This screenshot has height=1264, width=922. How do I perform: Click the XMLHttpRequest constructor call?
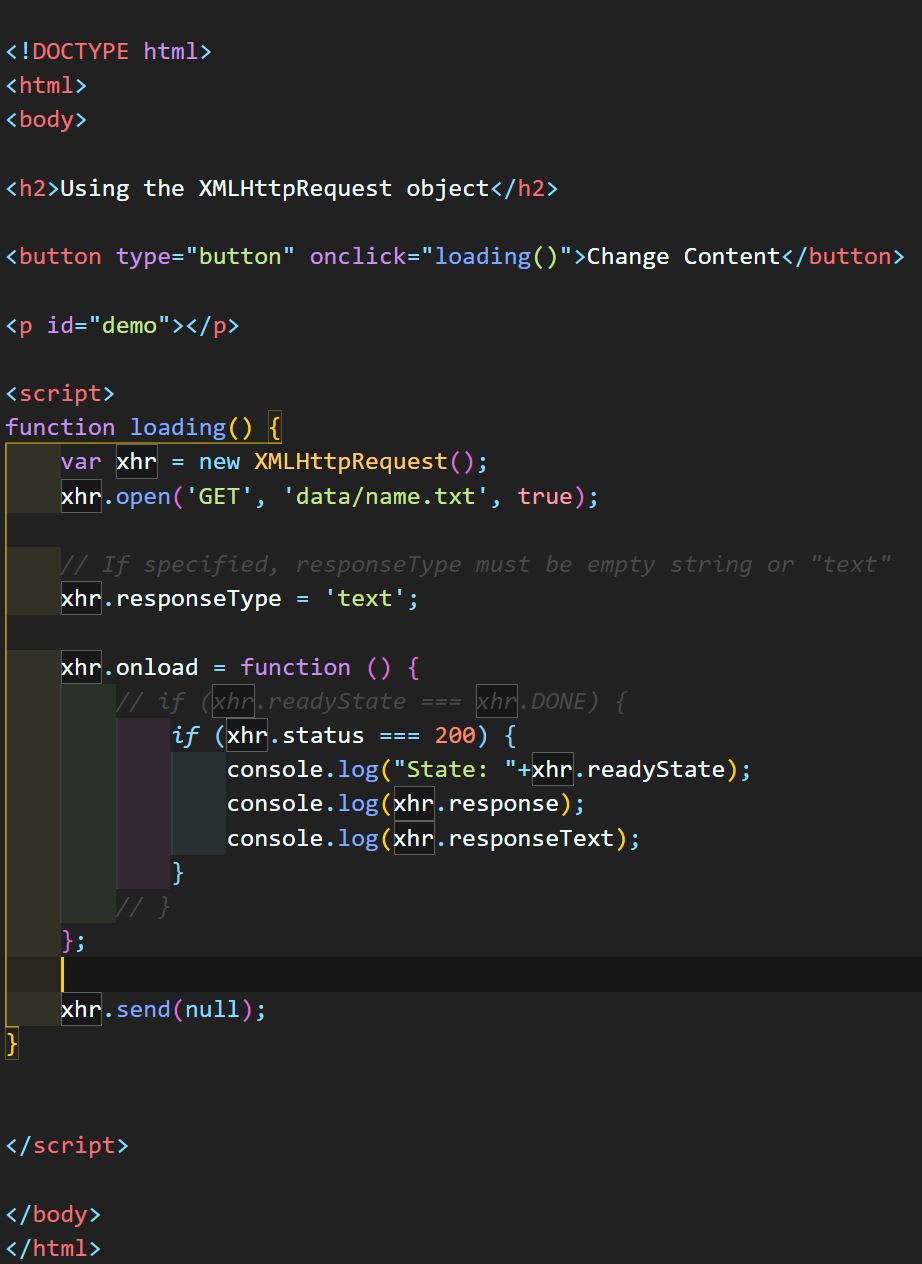point(351,461)
